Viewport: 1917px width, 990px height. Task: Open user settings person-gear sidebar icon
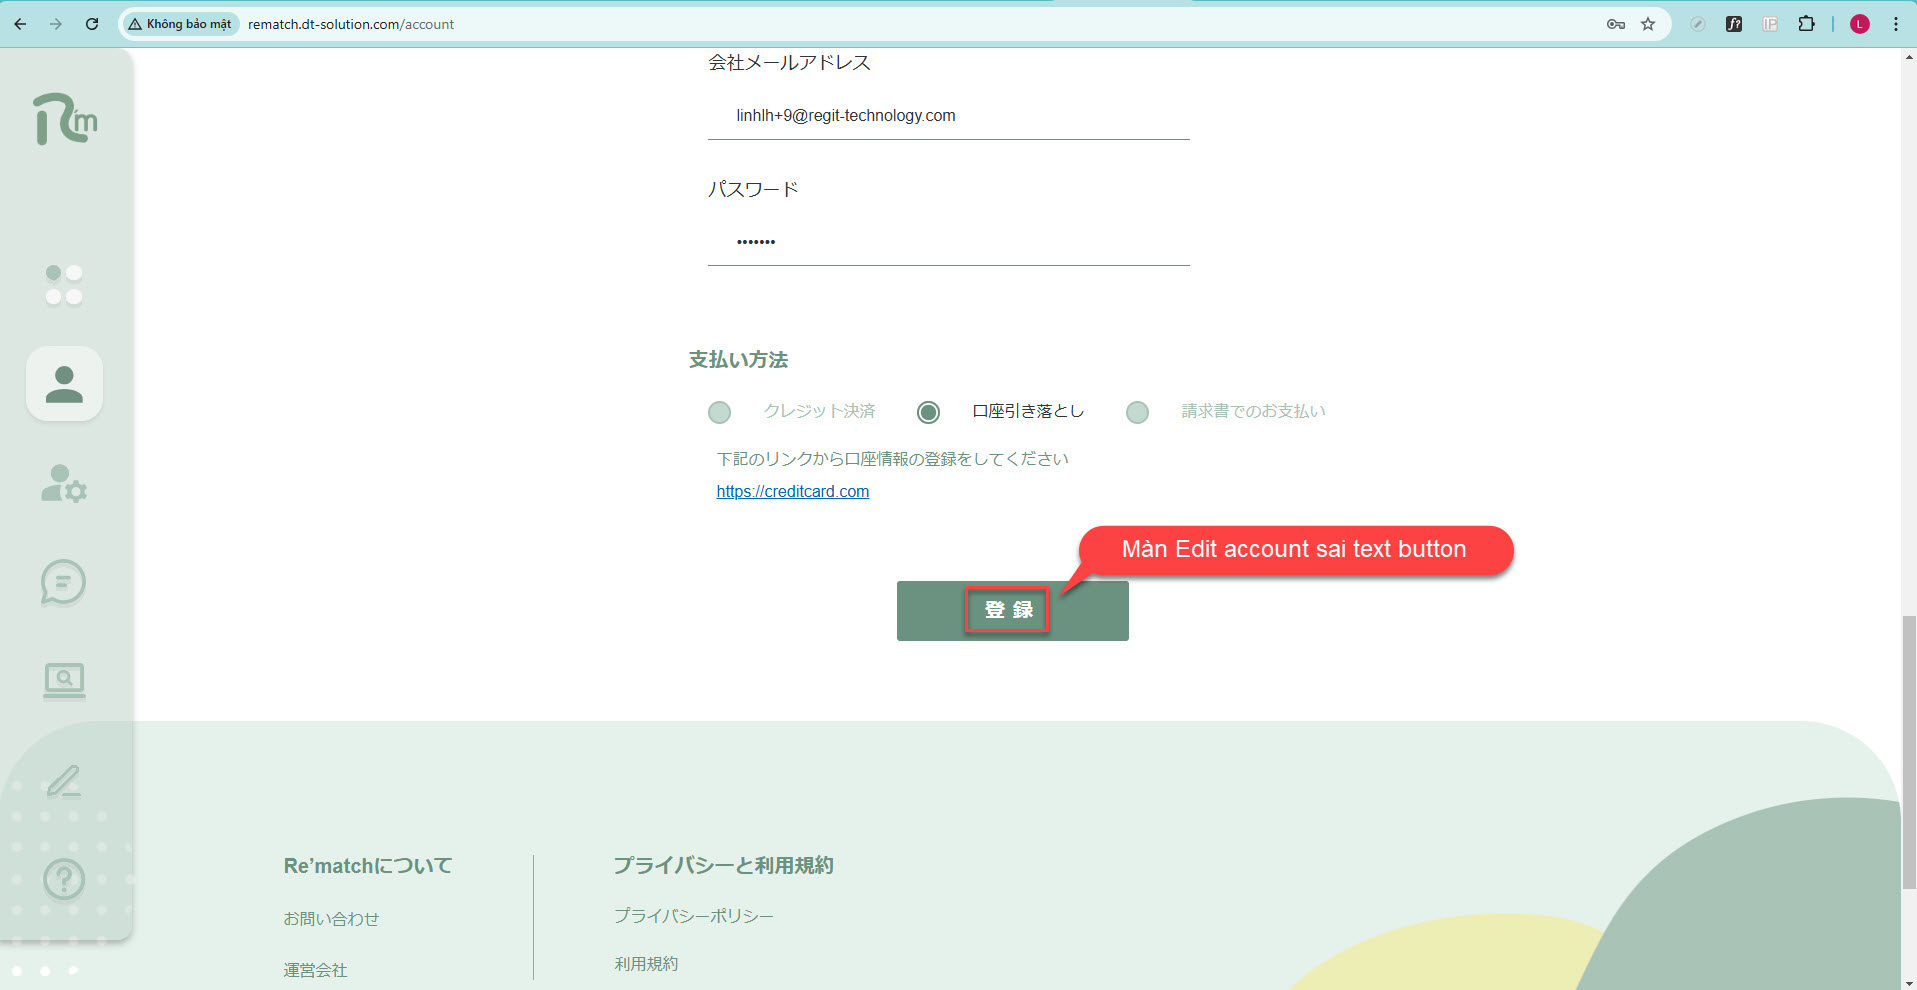64,484
